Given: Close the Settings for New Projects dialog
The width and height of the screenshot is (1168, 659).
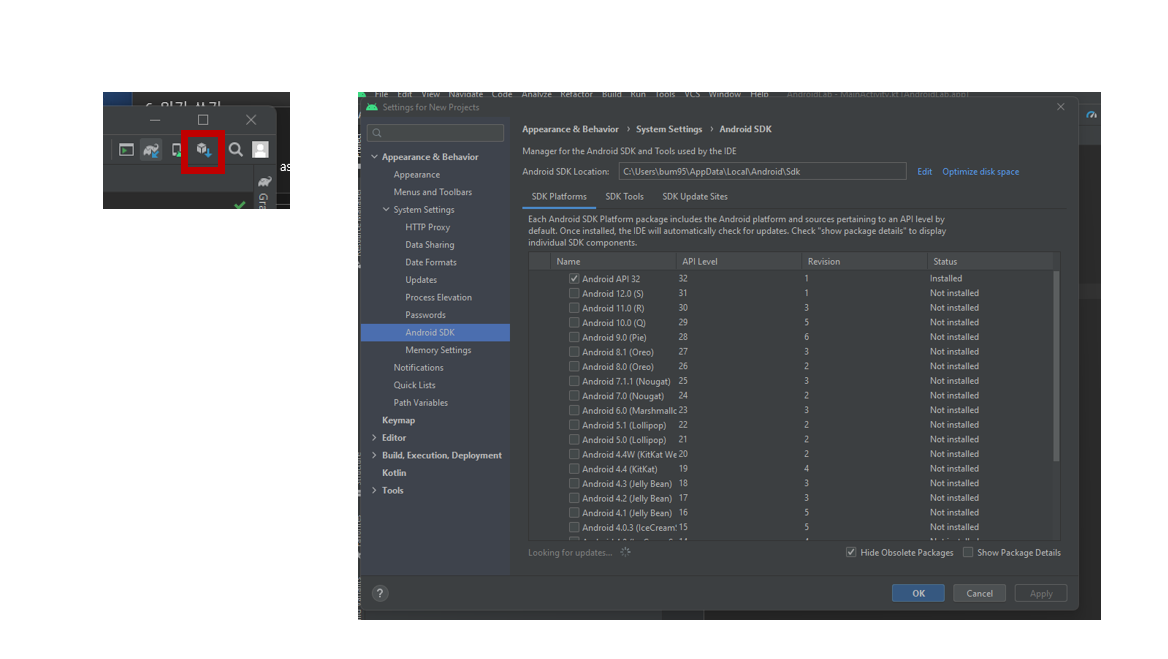Looking at the screenshot, I should 1061,107.
